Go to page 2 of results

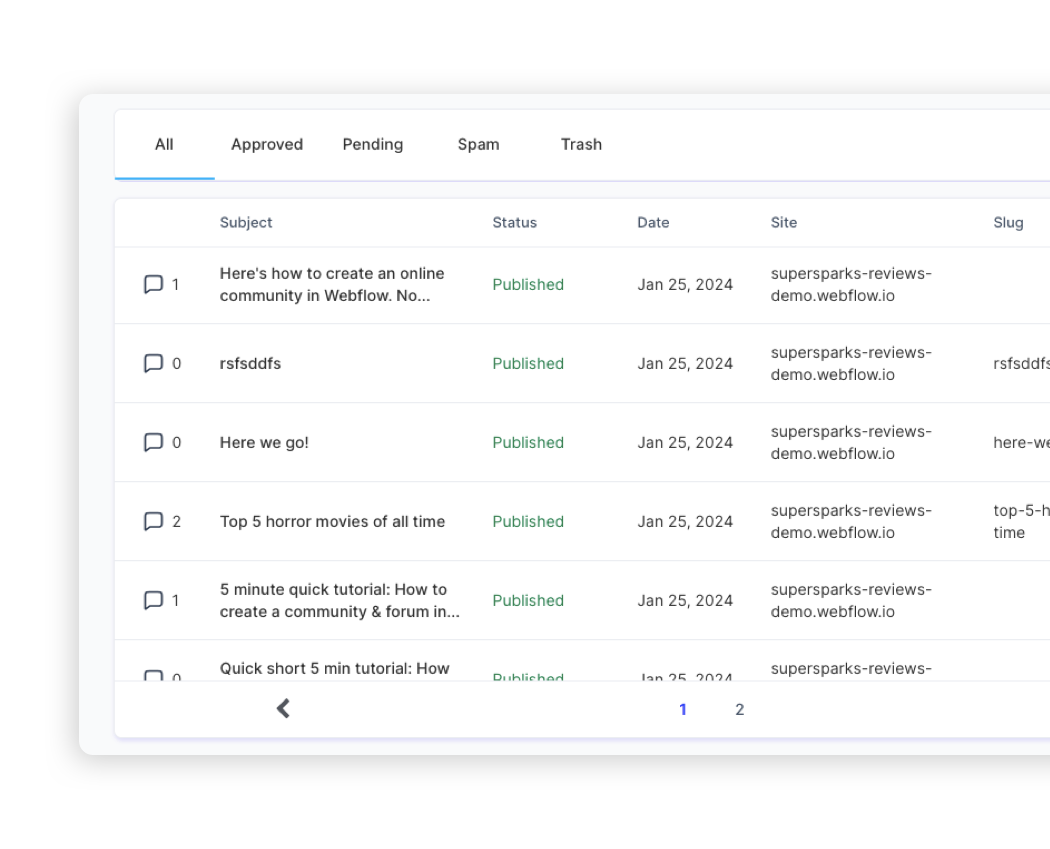pyautogui.click(x=740, y=709)
